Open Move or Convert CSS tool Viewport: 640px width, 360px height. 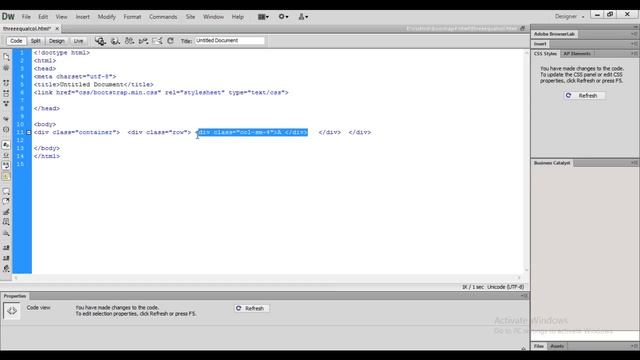point(6,233)
